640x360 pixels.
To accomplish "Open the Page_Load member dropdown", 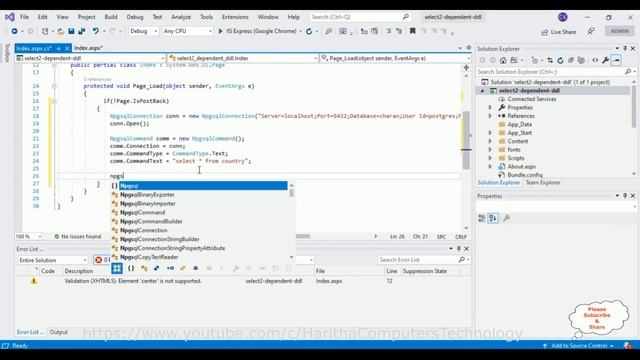I will pyautogui.click(x=395, y=58).
